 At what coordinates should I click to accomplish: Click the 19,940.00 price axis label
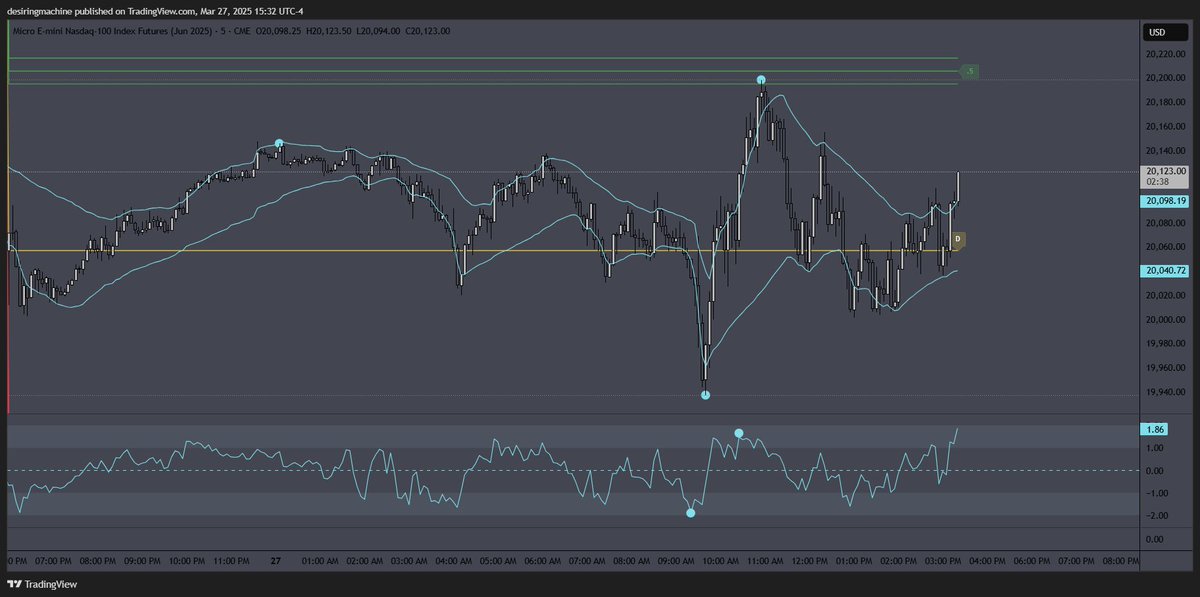point(1167,392)
